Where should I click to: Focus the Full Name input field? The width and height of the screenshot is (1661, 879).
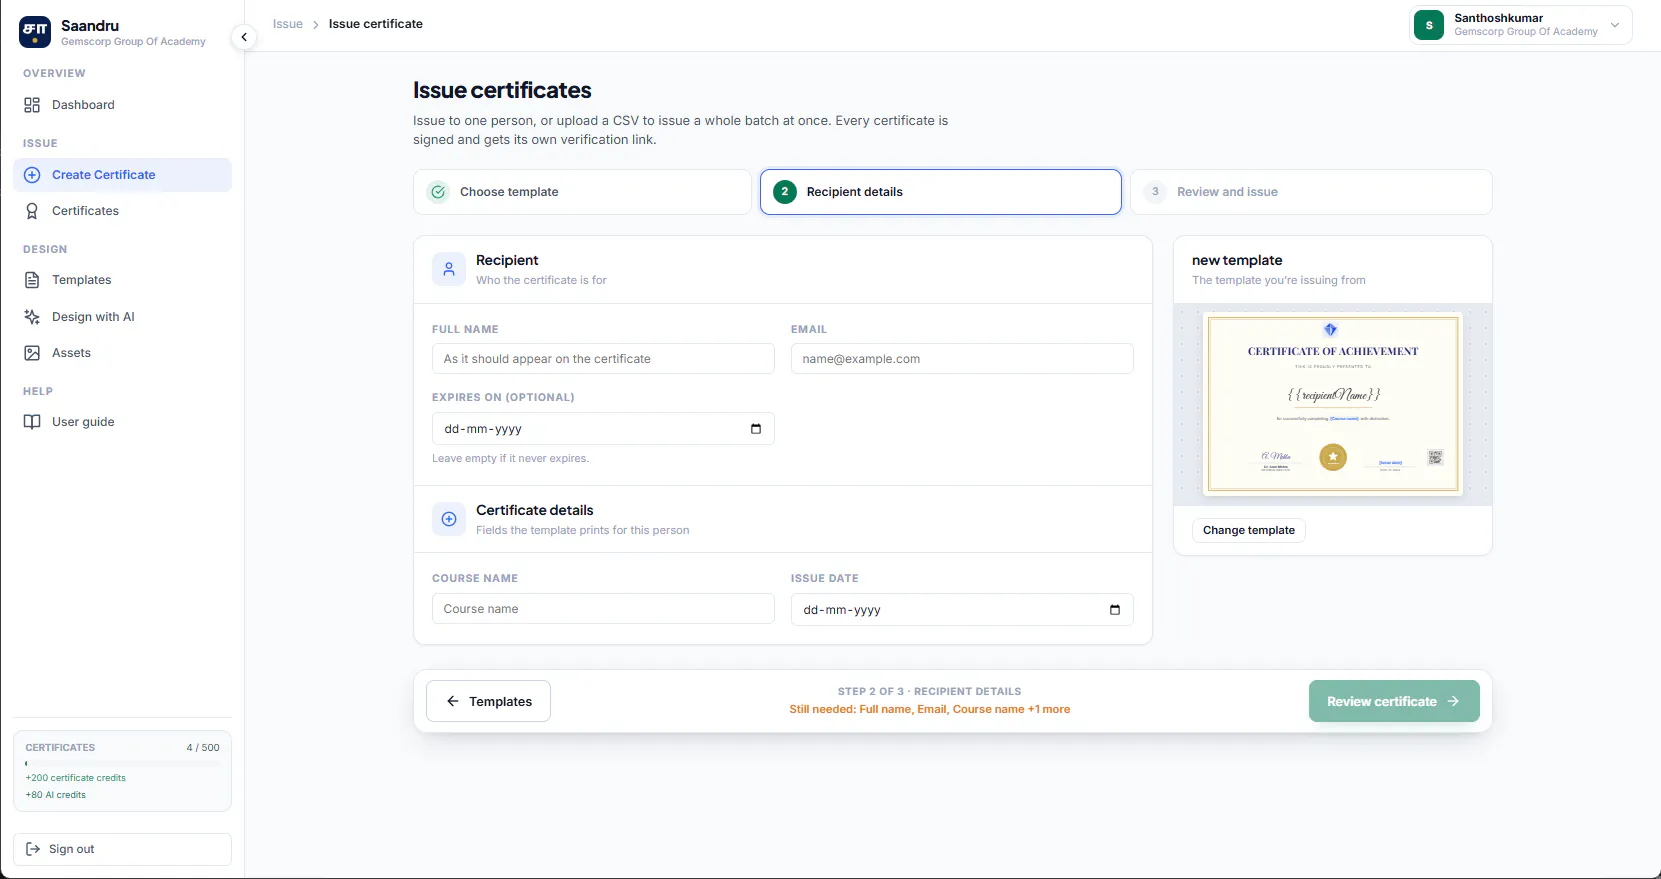click(x=603, y=359)
